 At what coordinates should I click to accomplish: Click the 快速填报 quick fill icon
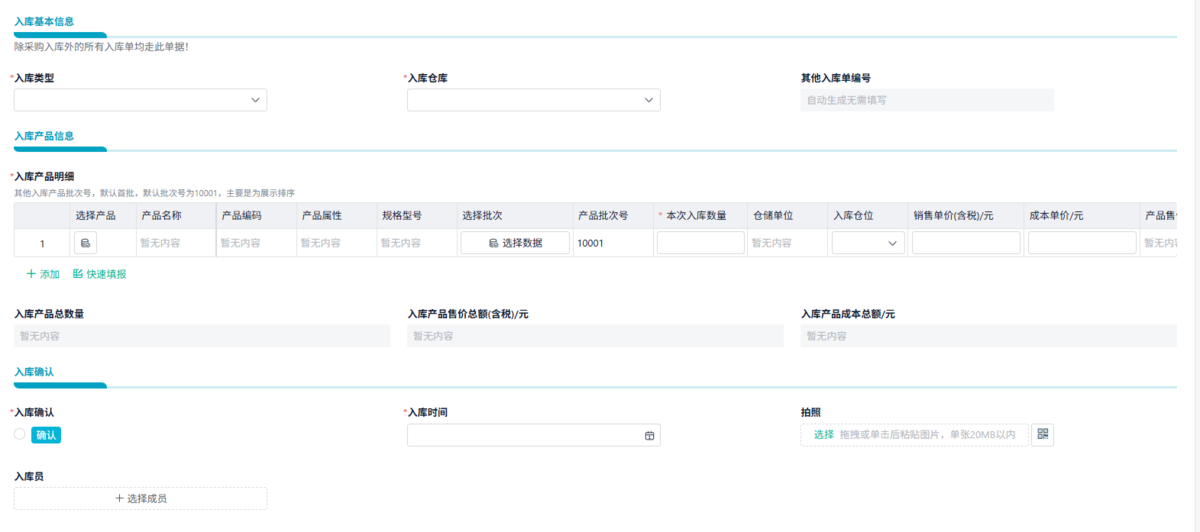coord(78,274)
